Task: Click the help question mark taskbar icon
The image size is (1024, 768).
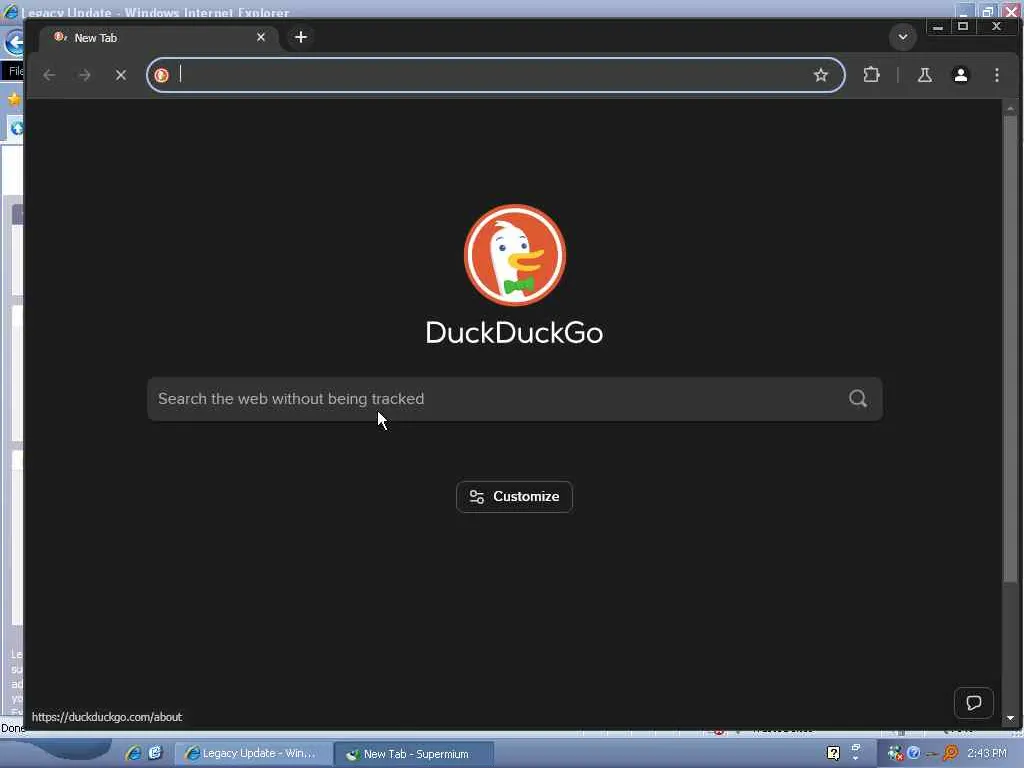Action: (833, 753)
